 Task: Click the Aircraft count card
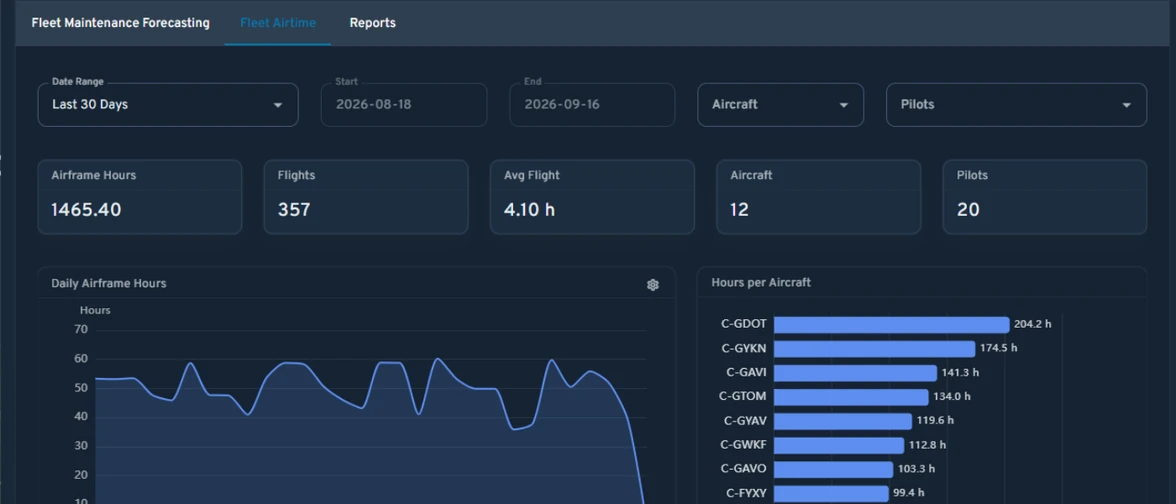pos(818,196)
